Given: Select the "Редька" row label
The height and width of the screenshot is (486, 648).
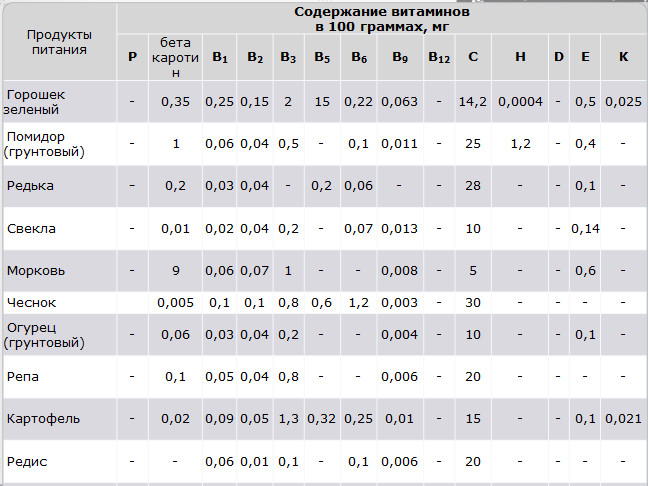Looking at the screenshot, I should [x=30, y=186].
